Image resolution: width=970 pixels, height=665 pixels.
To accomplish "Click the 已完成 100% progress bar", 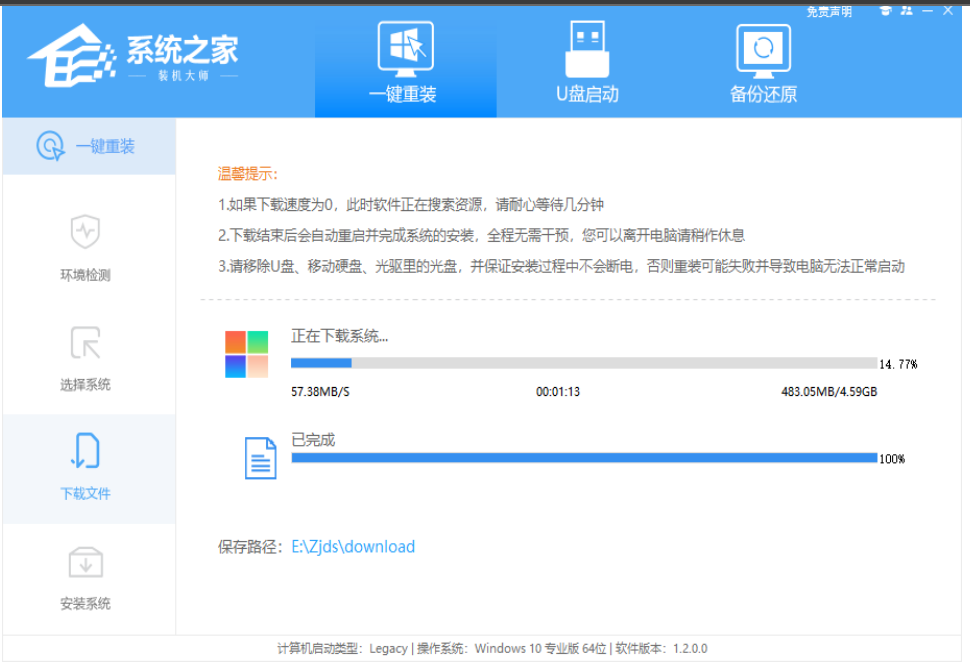I will coord(584,458).
